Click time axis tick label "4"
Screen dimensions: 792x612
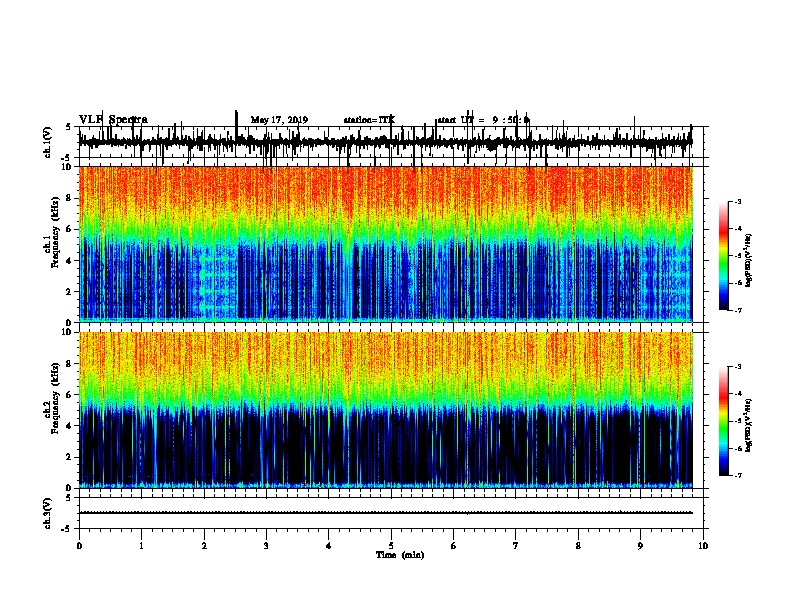point(329,546)
